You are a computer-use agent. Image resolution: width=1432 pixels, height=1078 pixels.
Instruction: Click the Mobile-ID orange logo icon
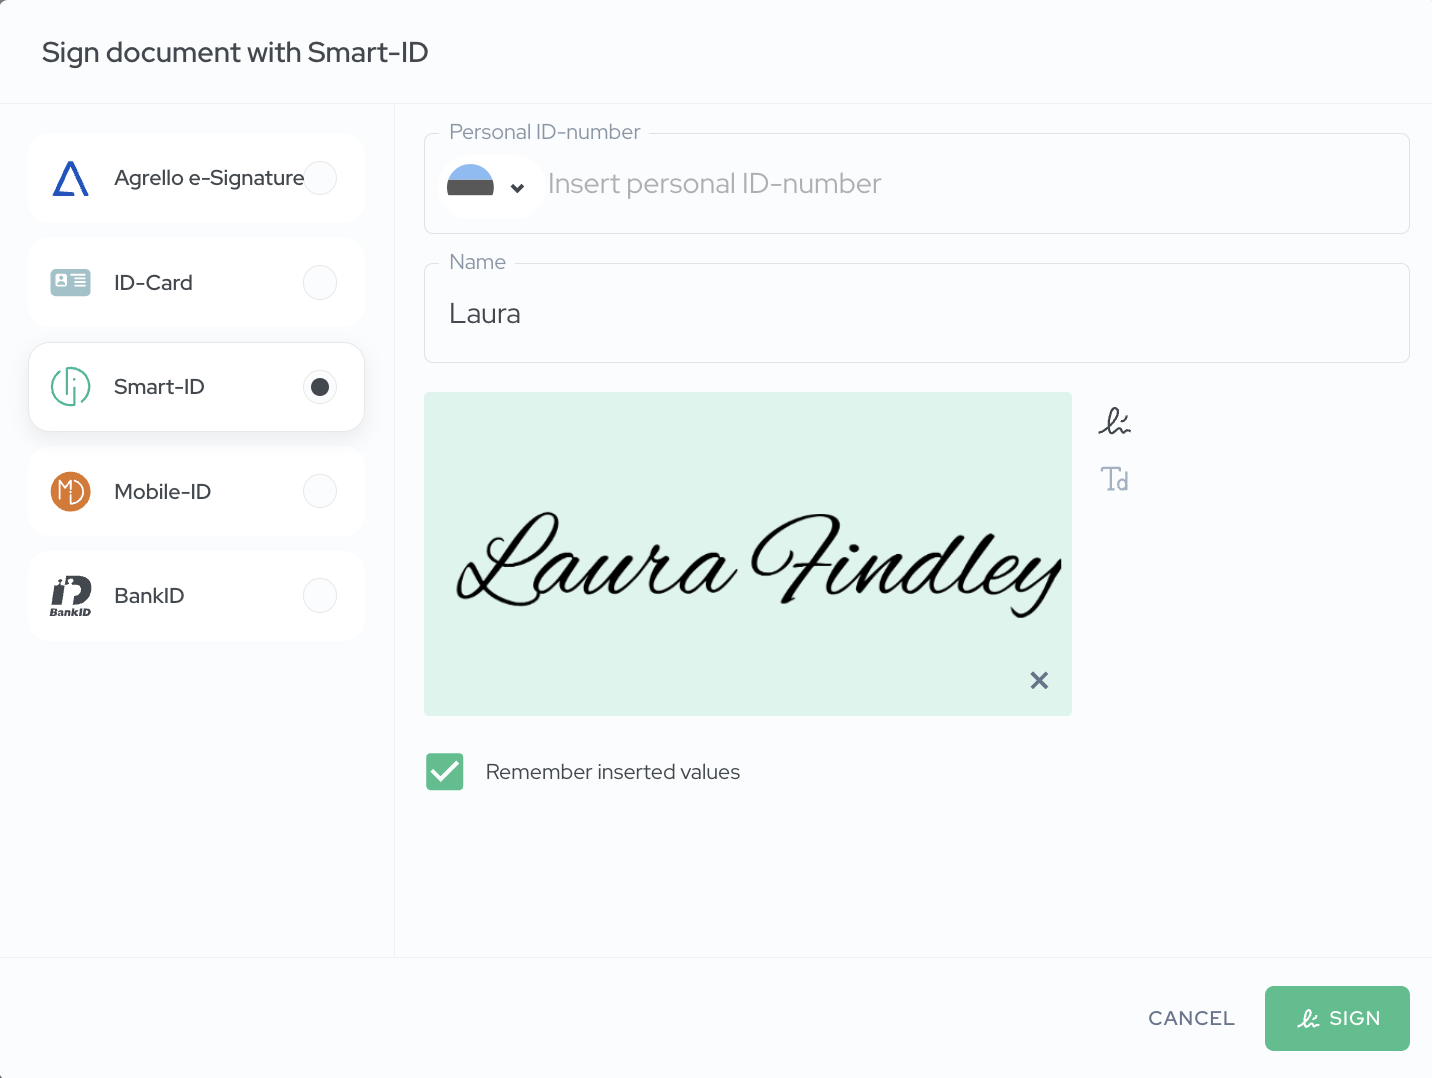pyautogui.click(x=70, y=491)
